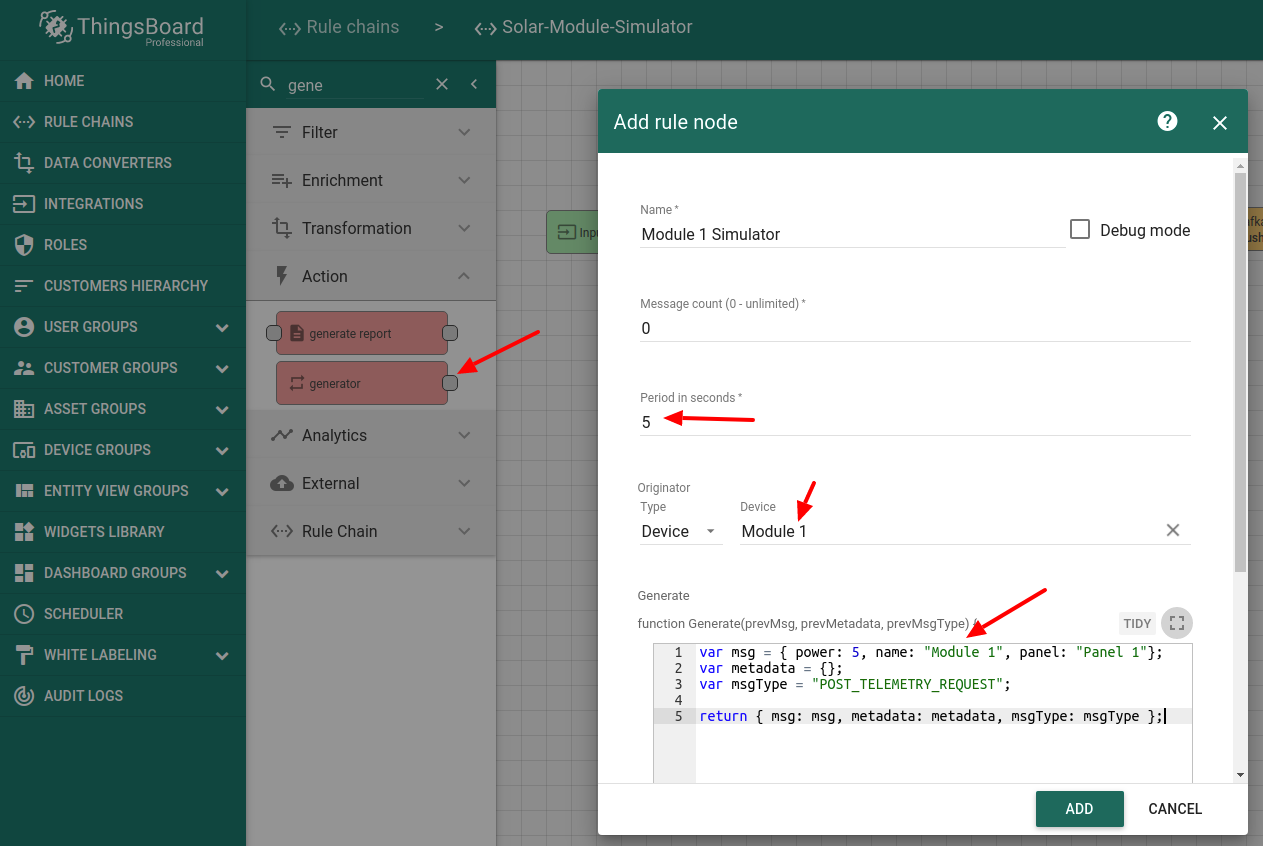Open the originator Type dropdown

679,531
